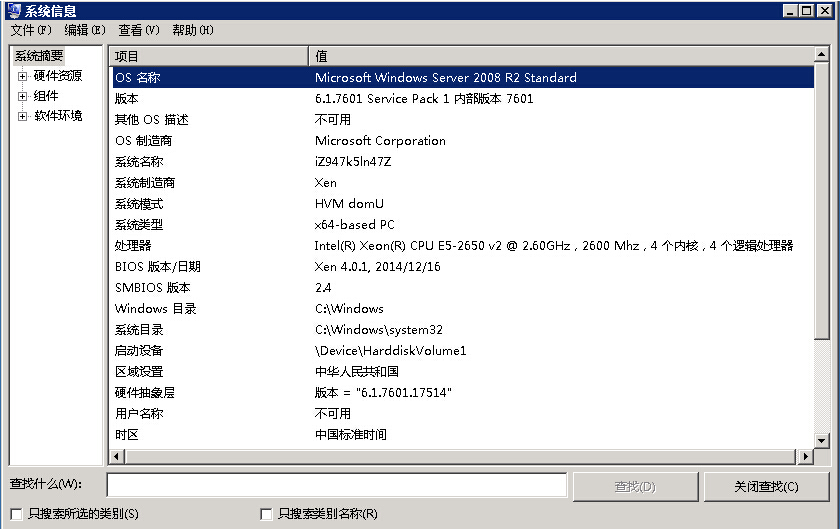The image size is (840, 530).
Task: Click the vertical scrollbar up arrow
Action: [x=821, y=54]
